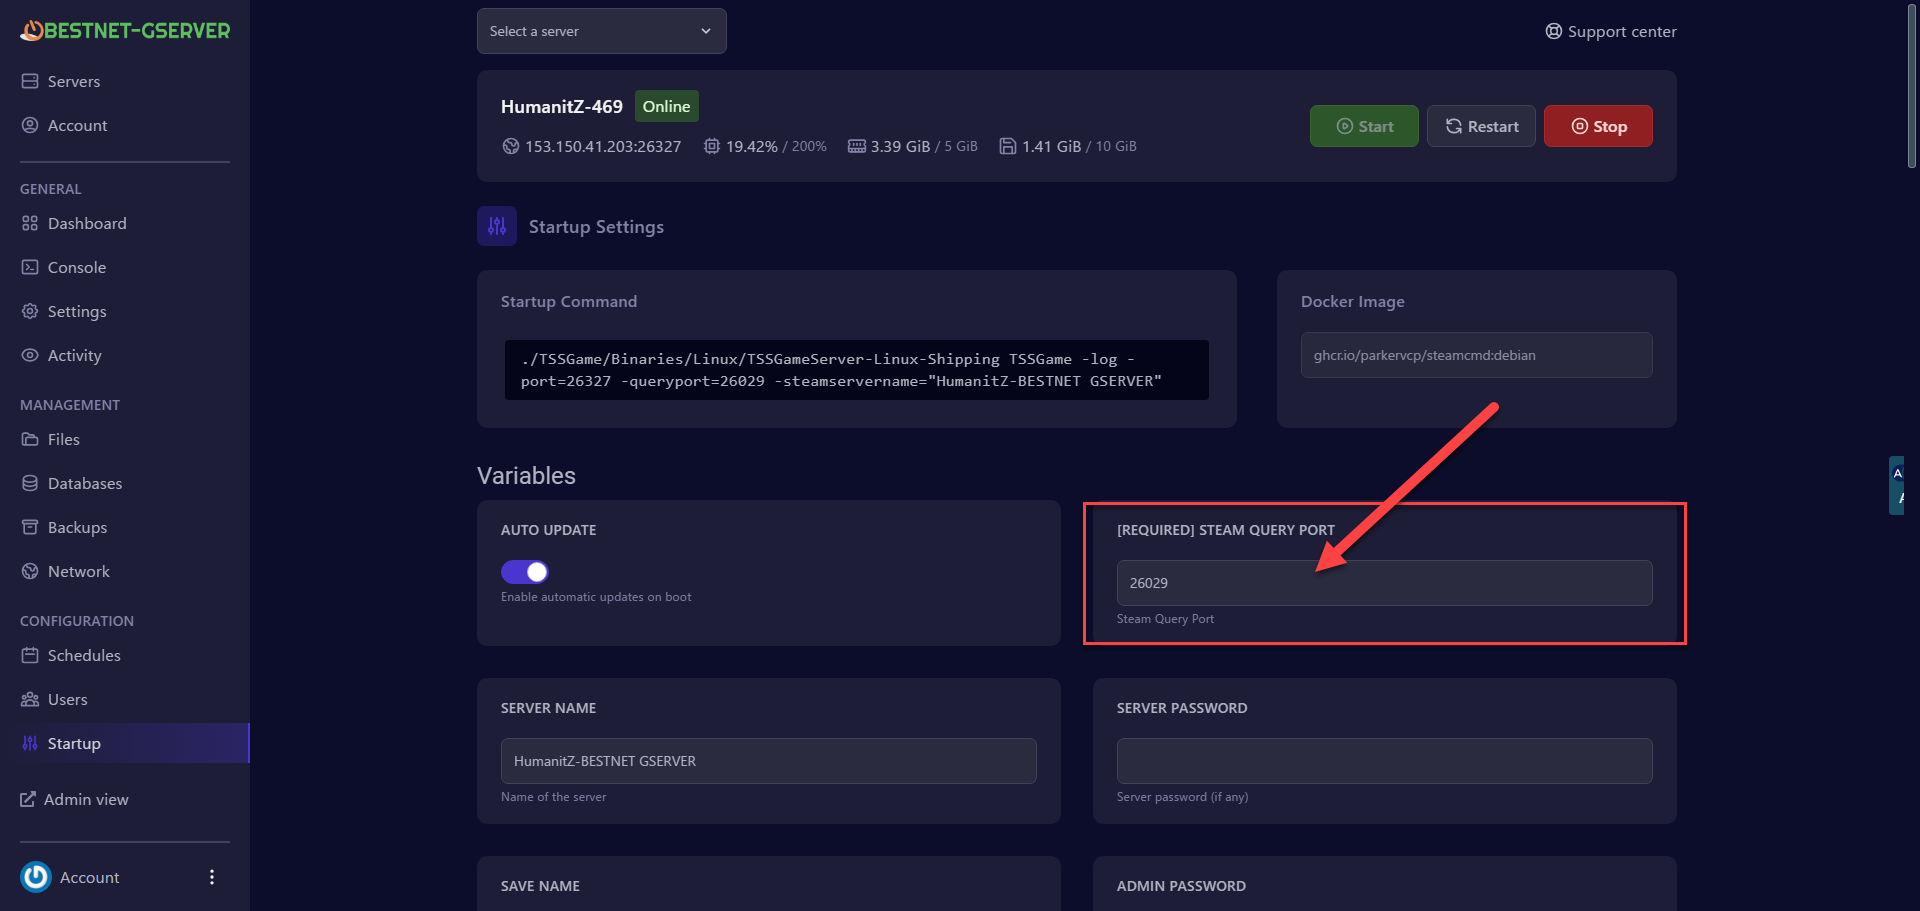Viewport: 1920px width, 911px height.
Task: Click the Servers icon in sidebar
Action: pyautogui.click(x=30, y=81)
